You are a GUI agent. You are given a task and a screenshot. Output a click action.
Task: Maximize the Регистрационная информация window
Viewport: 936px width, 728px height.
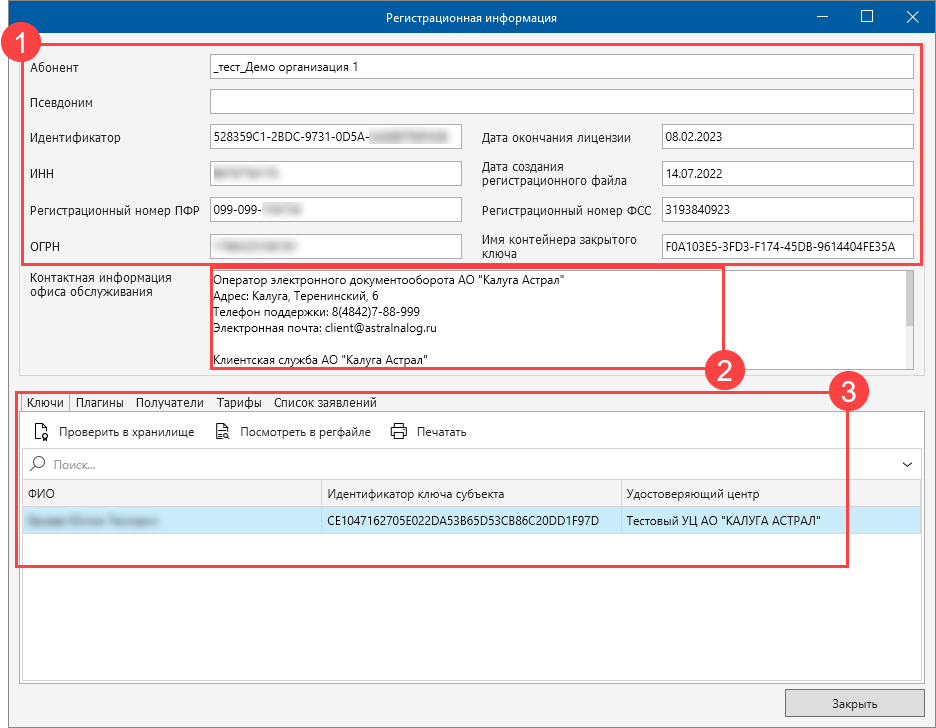(867, 17)
